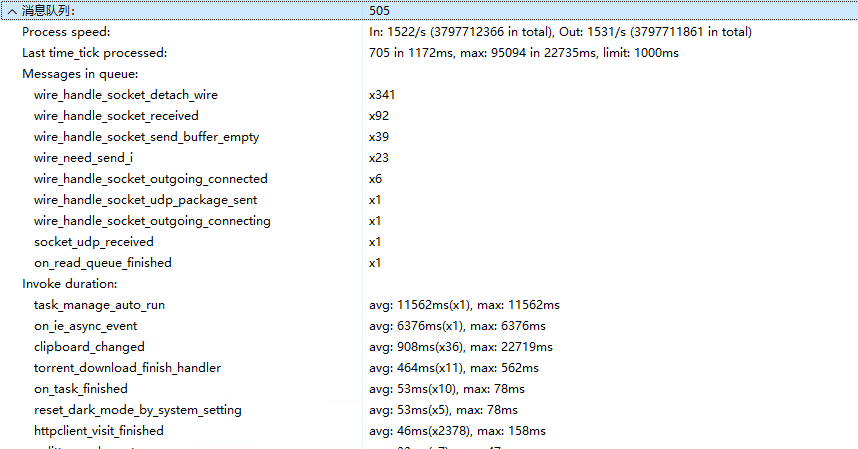Click the 505 value in the header row

(380, 11)
